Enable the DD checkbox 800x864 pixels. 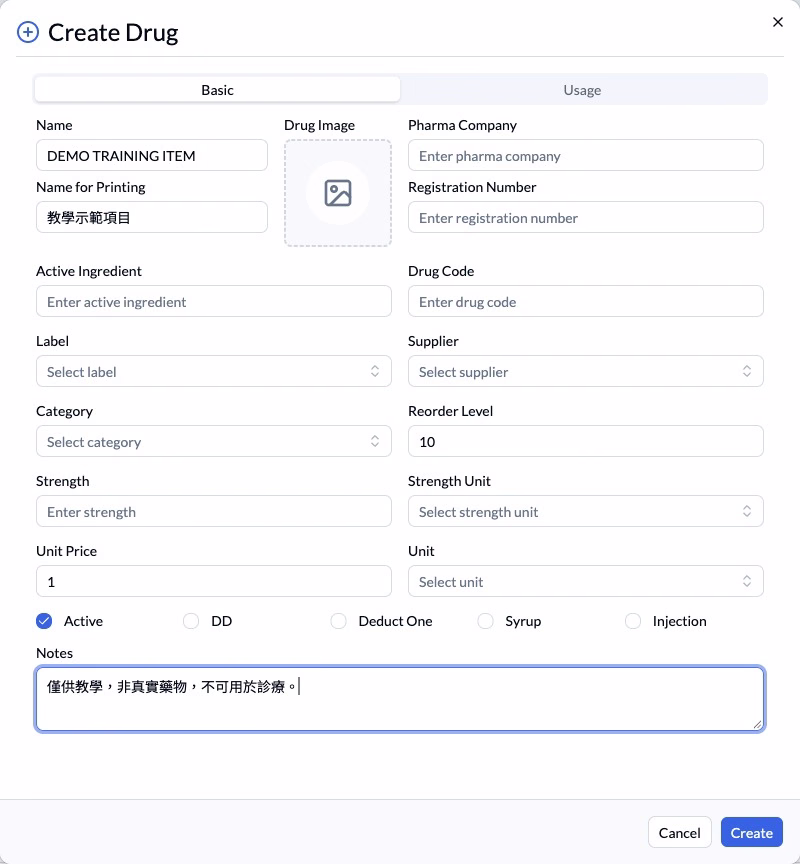coord(191,621)
